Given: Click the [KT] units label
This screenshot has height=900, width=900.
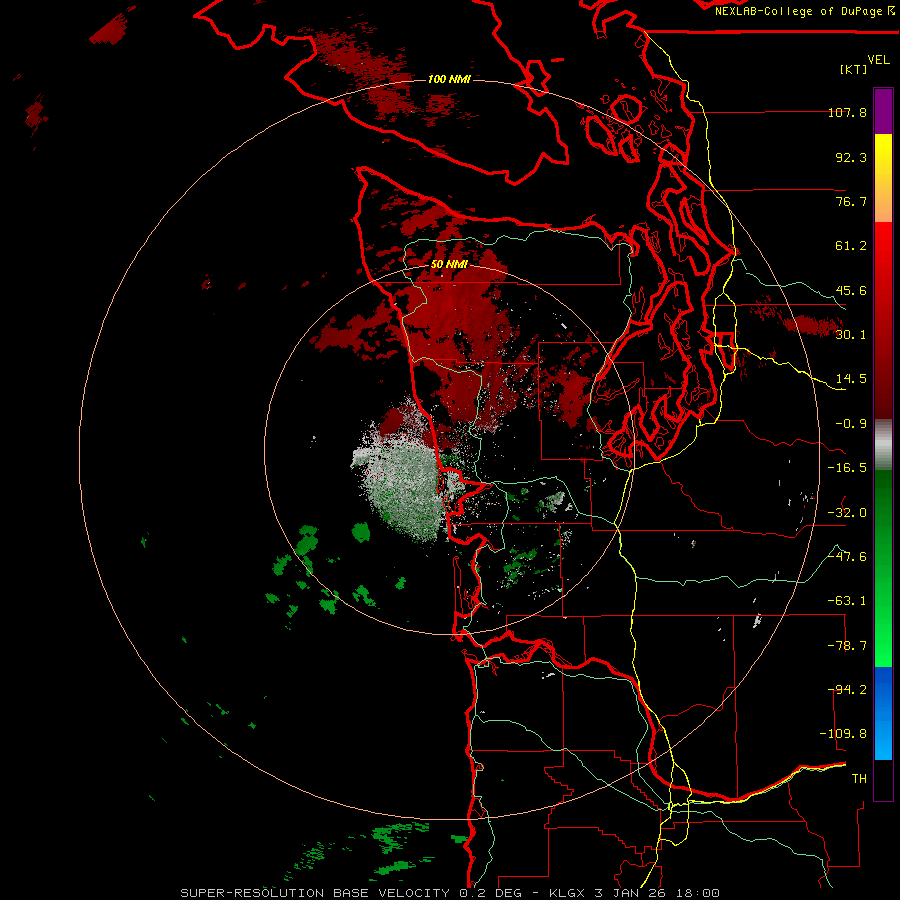Looking at the screenshot, I should (854, 69).
